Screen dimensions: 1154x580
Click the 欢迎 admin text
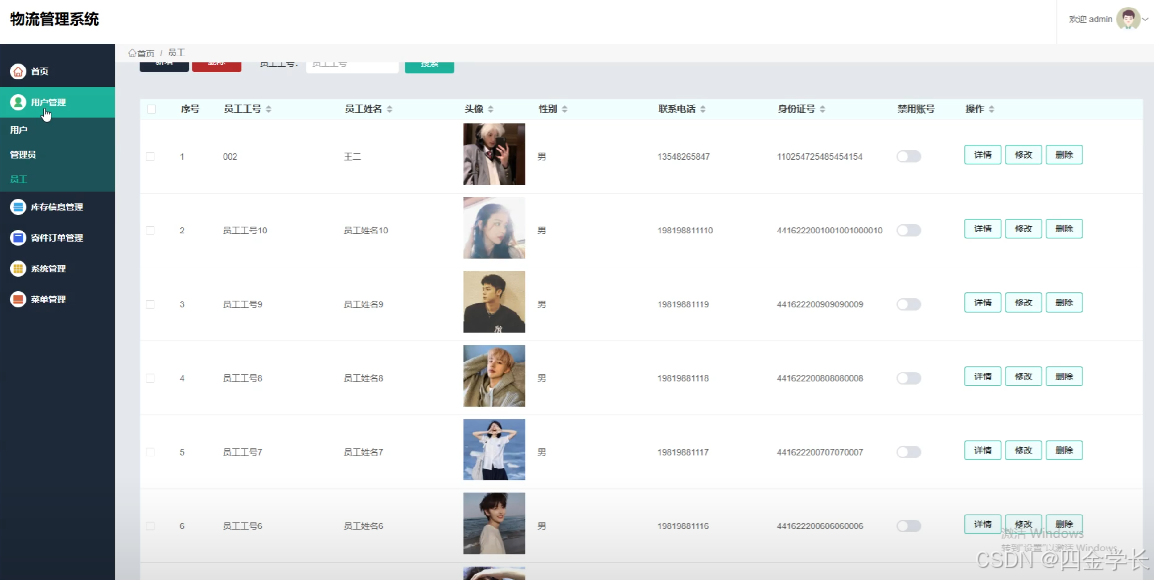coord(1091,20)
